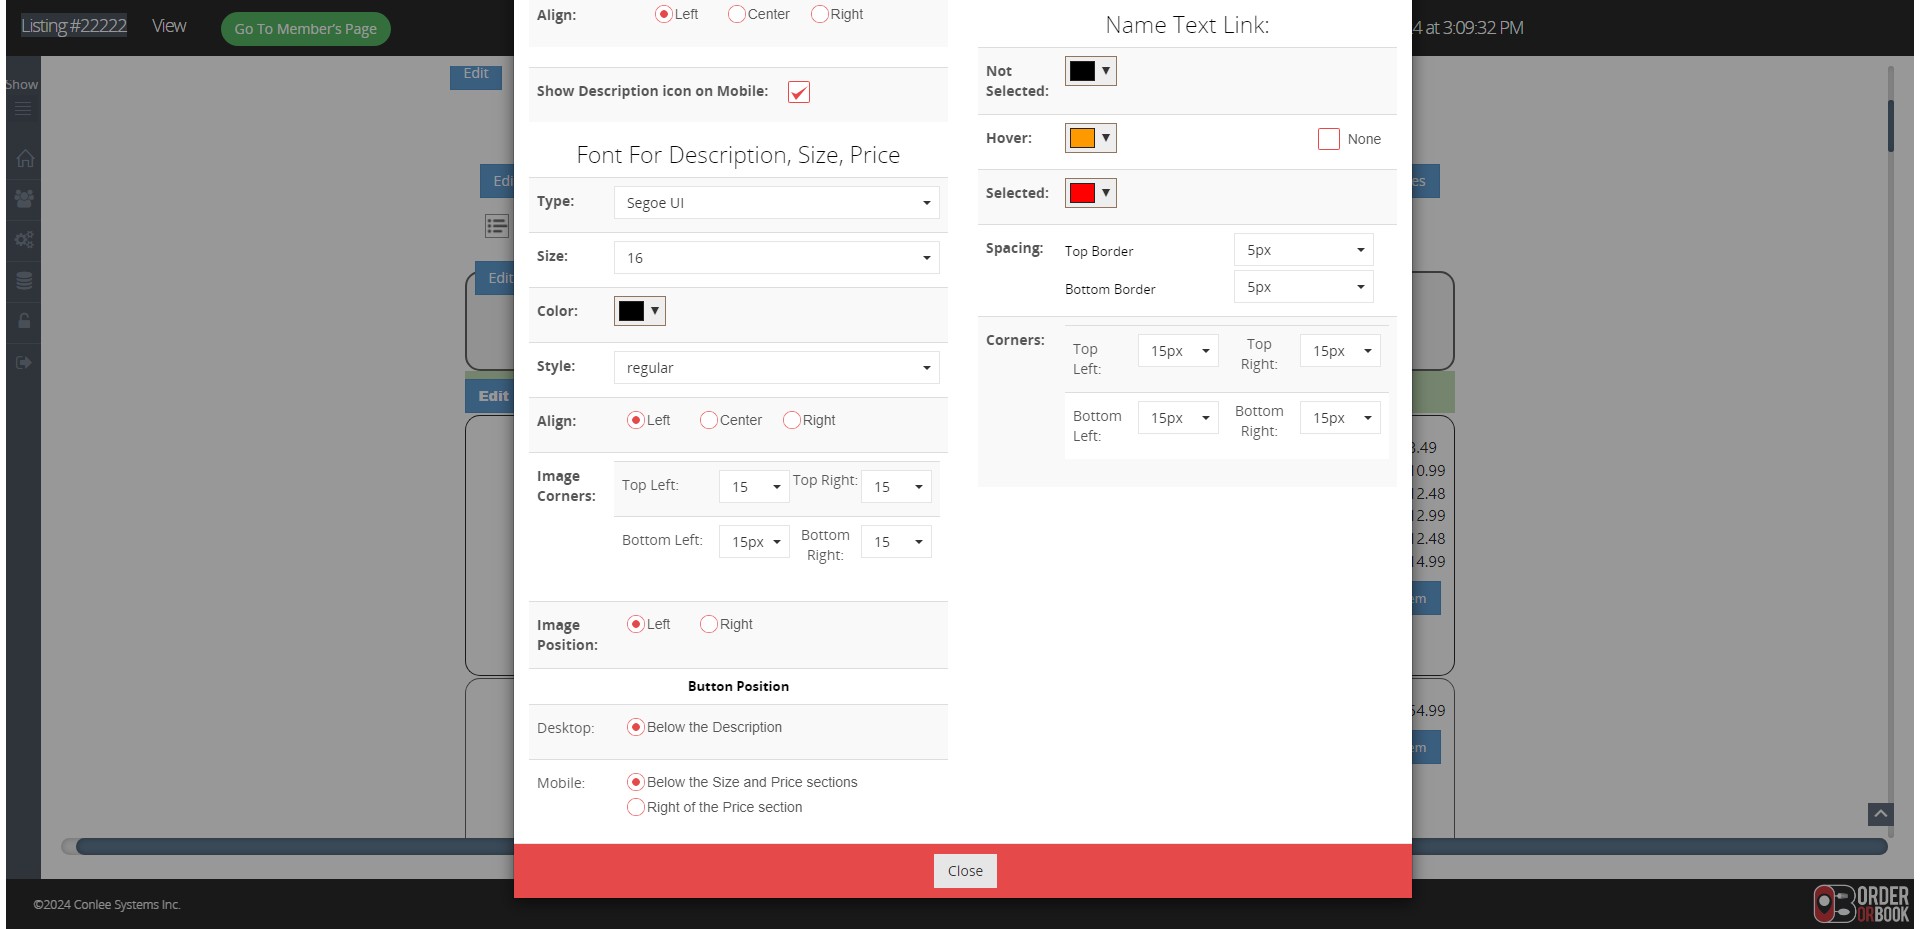Click the Font For Description, Size, Price heading
Viewport: 1920px width, 929px height.
(738, 155)
